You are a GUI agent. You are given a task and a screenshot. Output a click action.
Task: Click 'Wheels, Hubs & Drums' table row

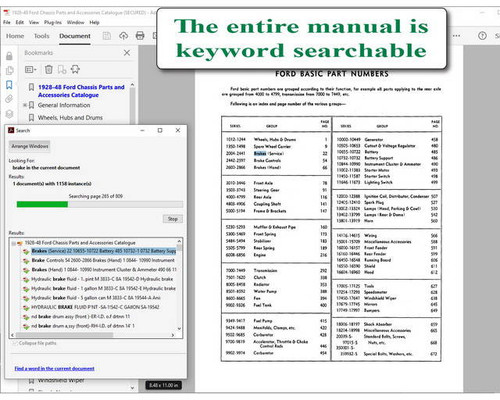coord(277,139)
